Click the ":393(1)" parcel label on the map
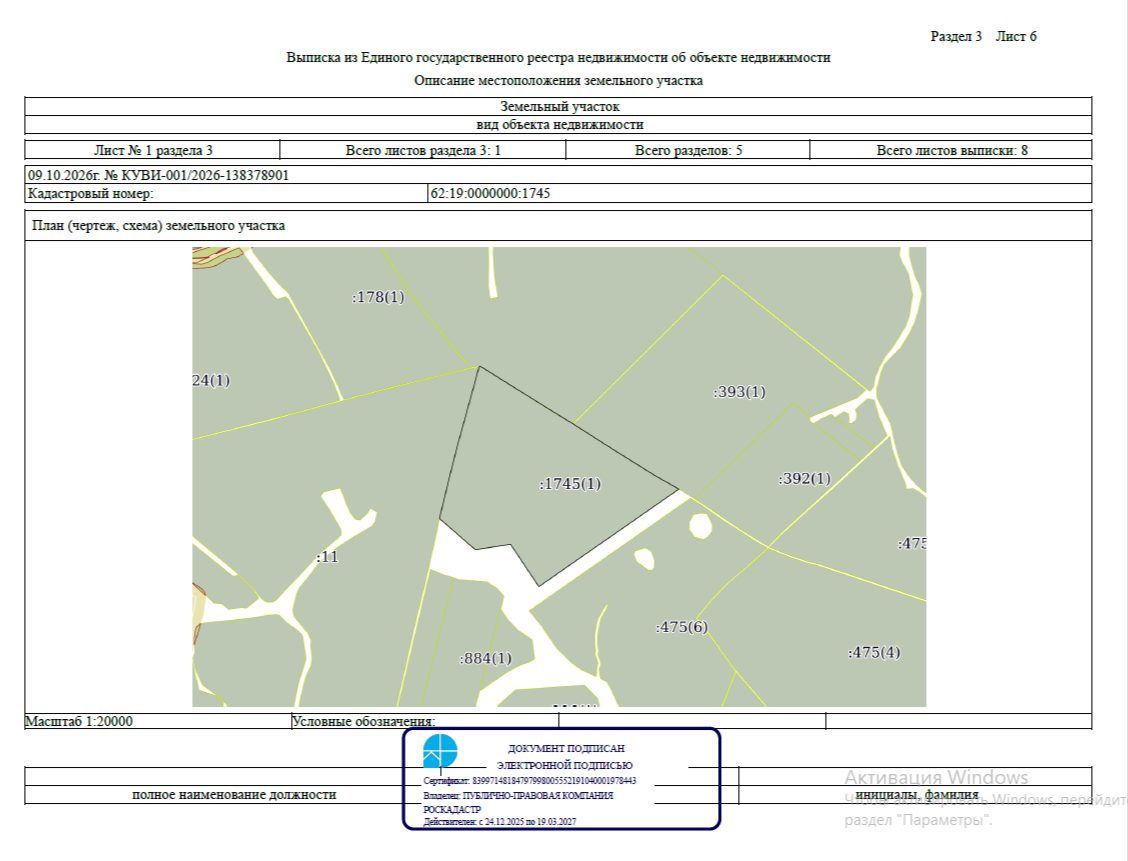The width and height of the screenshot is (1128, 861). [x=740, y=392]
